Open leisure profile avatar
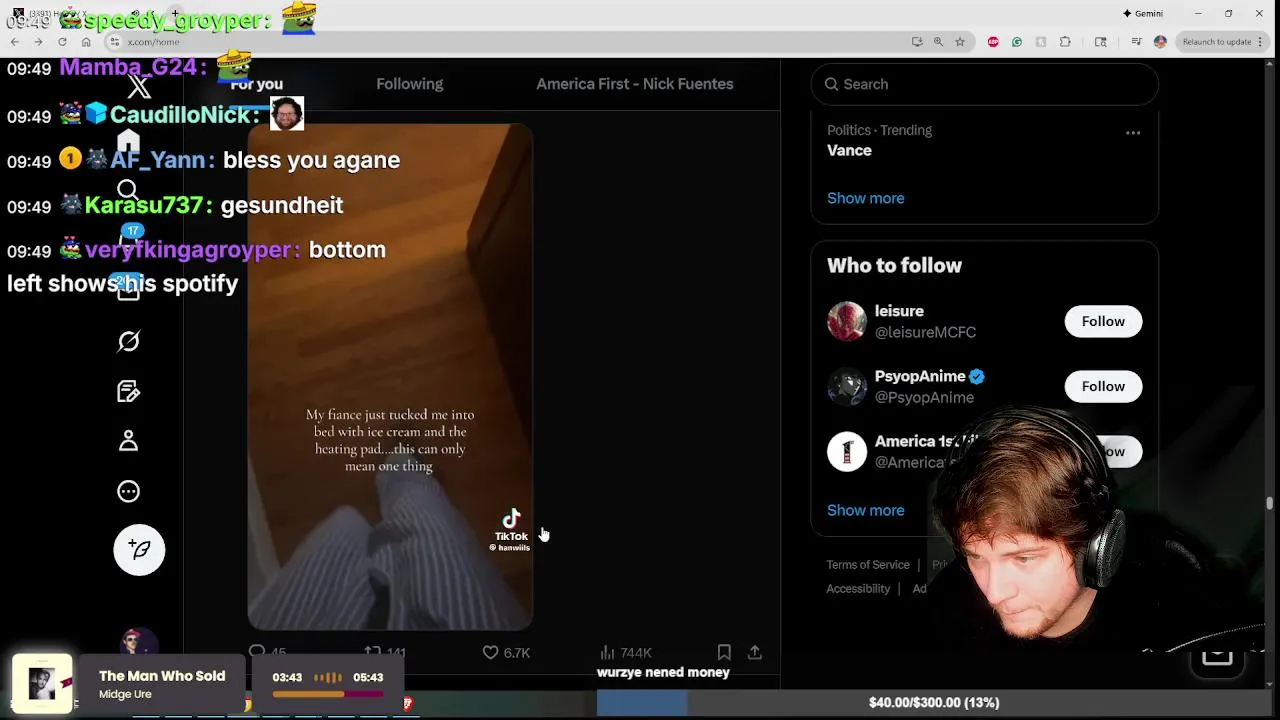Image resolution: width=1280 pixels, height=720 pixels. point(847,321)
